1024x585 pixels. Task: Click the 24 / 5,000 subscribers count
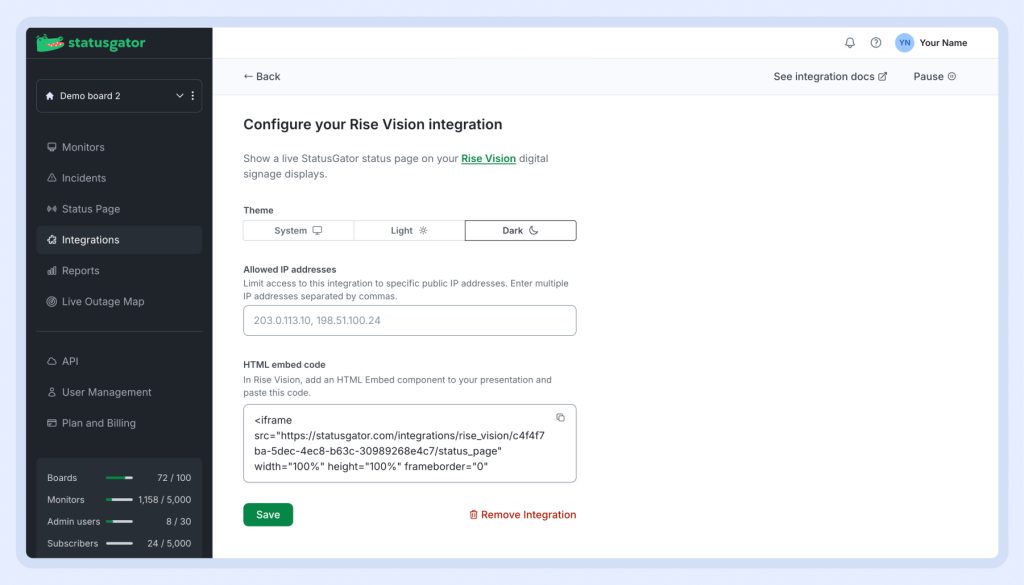[169, 543]
